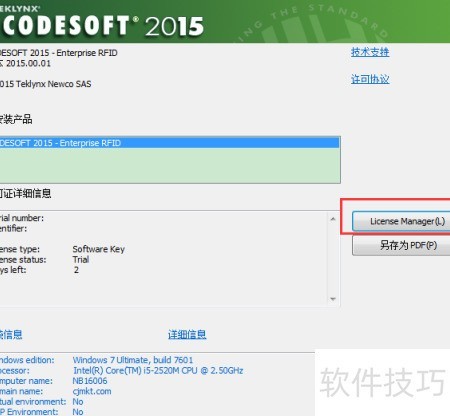Open the 详细信息 link
Image resolution: width=450 pixels, height=416 pixels.
tap(187, 334)
